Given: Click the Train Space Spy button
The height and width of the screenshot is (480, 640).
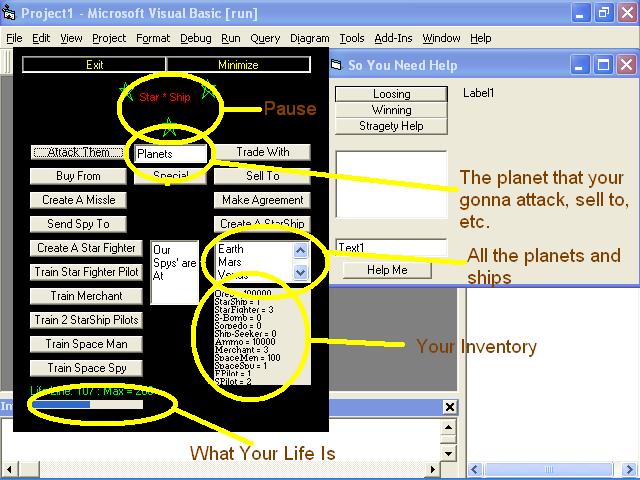Looking at the screenshot, I should click(x=86, y=368).
